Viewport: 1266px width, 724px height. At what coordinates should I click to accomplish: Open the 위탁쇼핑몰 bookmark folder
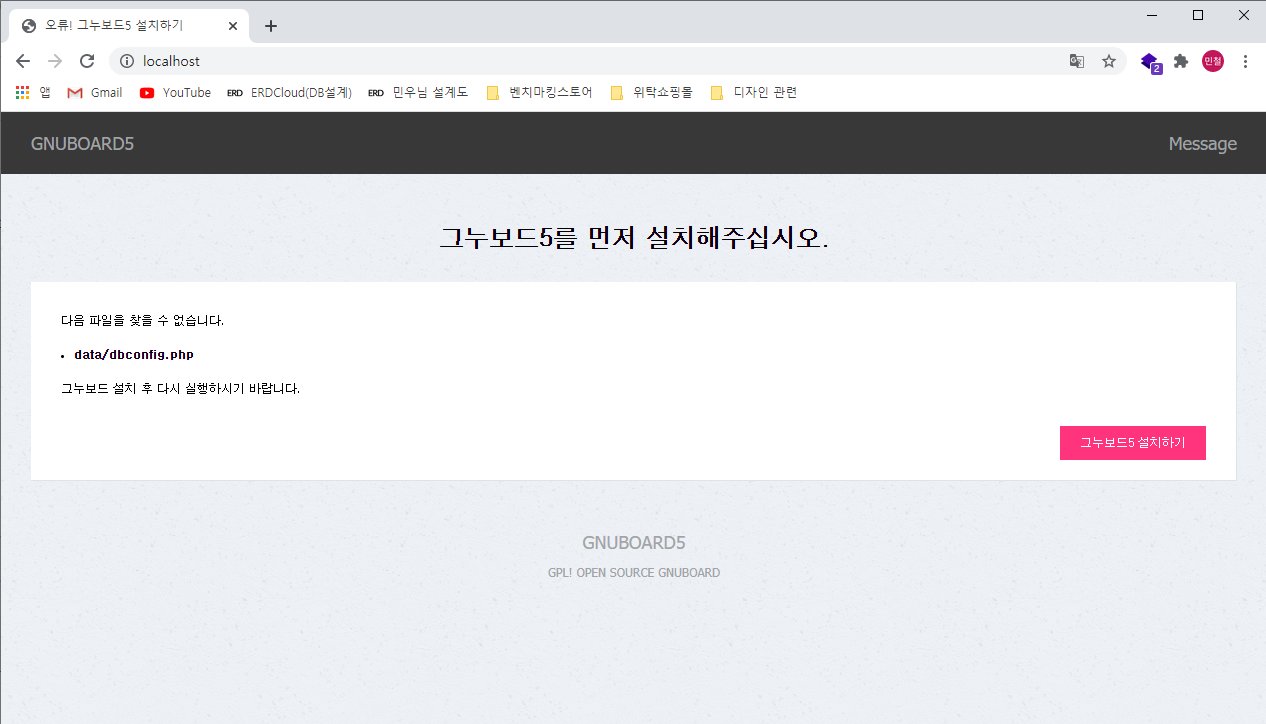pos(651,92)
